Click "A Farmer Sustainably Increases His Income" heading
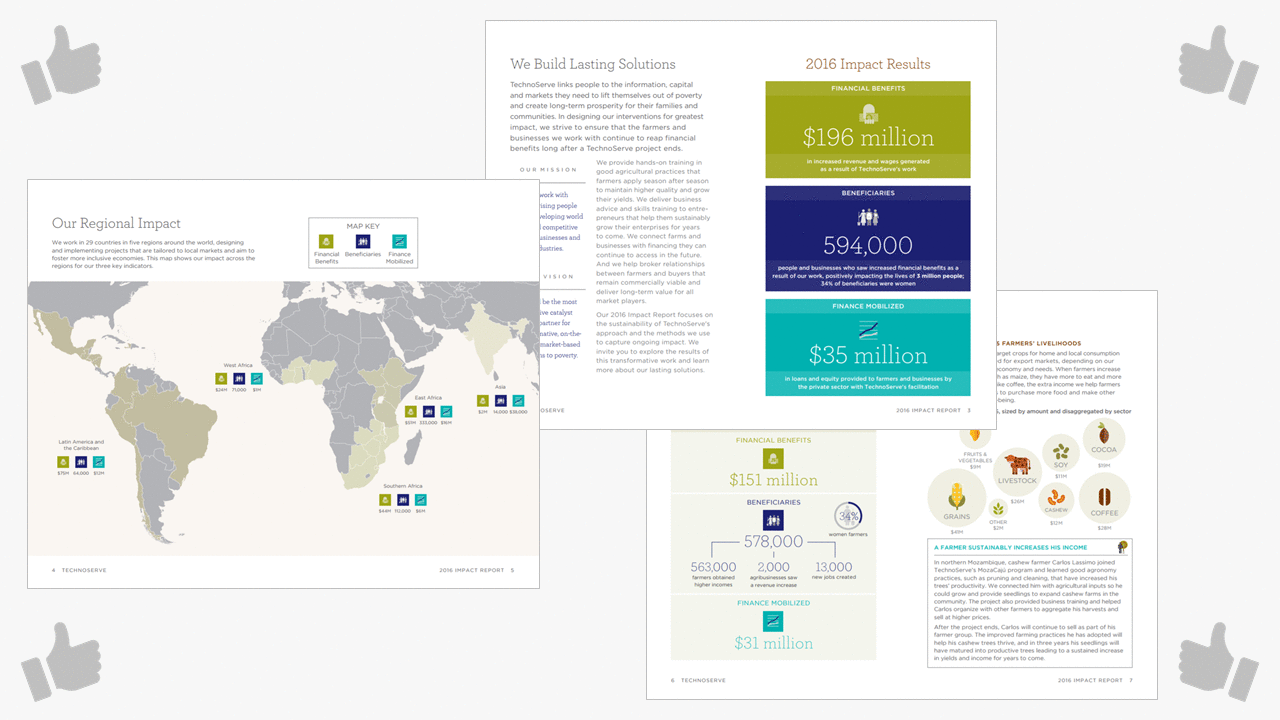1280x720 pixels. [x=1010, y=547]
